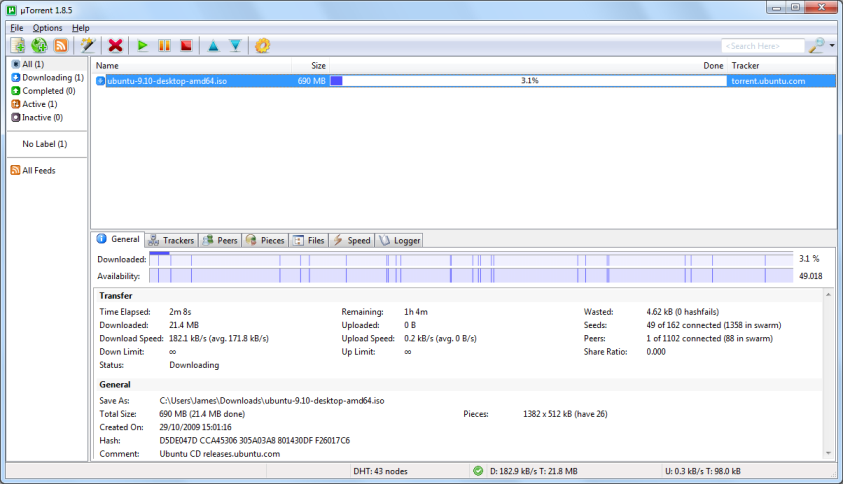The width and height of the screenshot is (843, 484).
Task: Click the details pane scrollbar up arrow
Action: coord(828,295)
